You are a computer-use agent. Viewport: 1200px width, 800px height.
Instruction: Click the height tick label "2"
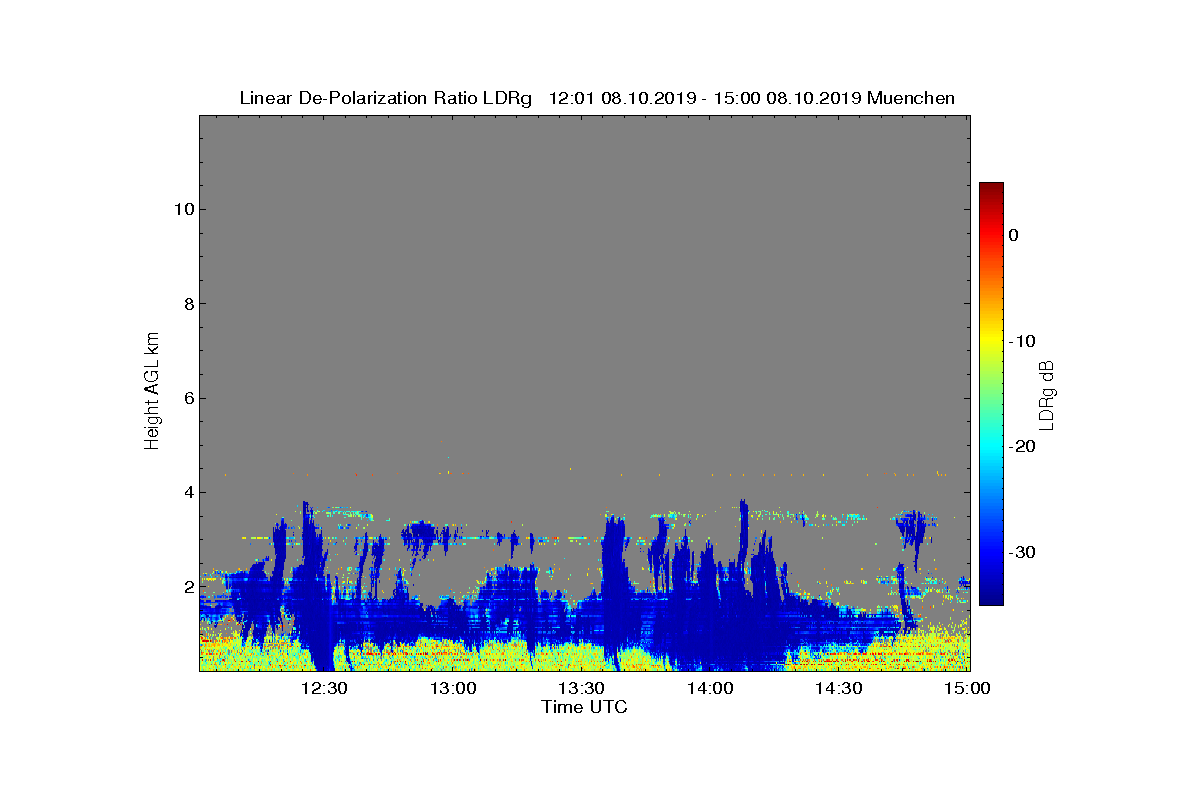click(x=187, y=587)
